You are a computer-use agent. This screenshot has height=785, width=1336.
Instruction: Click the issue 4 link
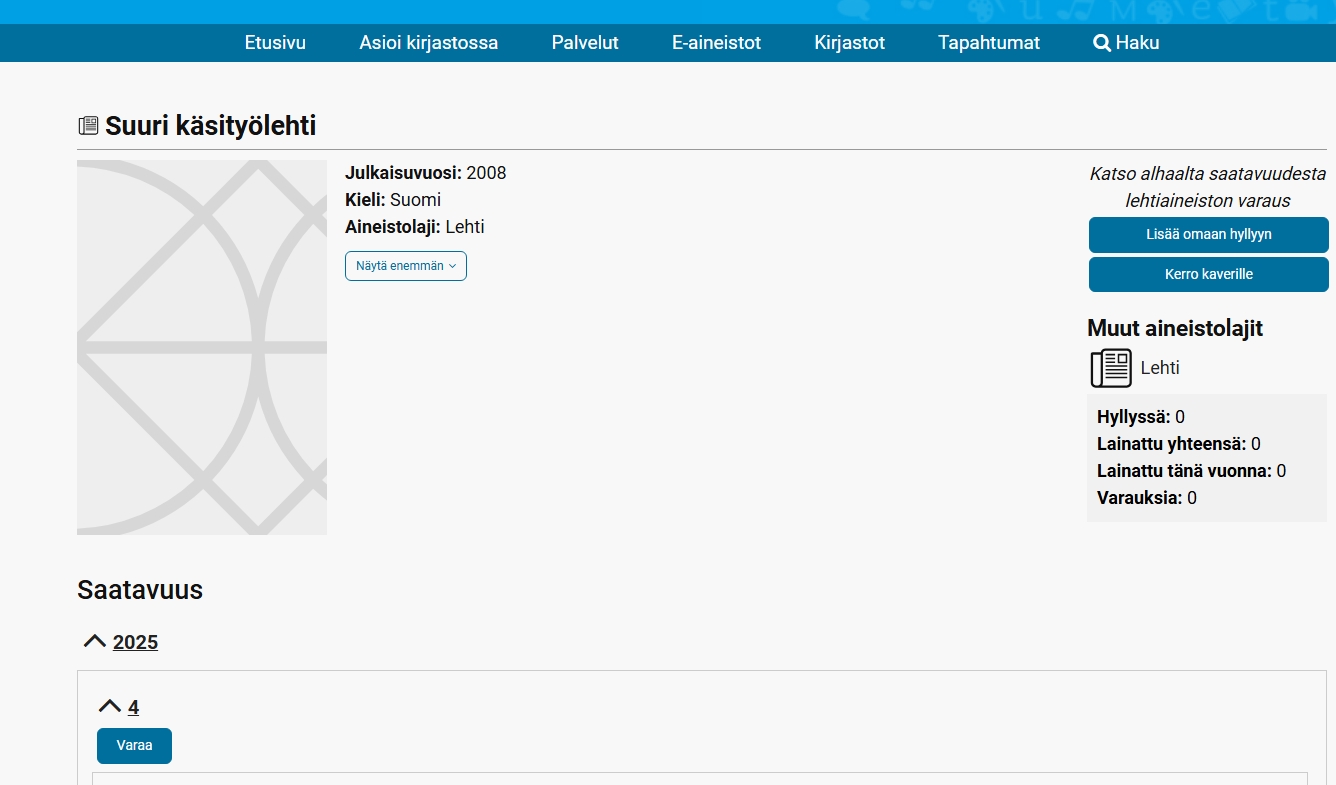[133, 707]
